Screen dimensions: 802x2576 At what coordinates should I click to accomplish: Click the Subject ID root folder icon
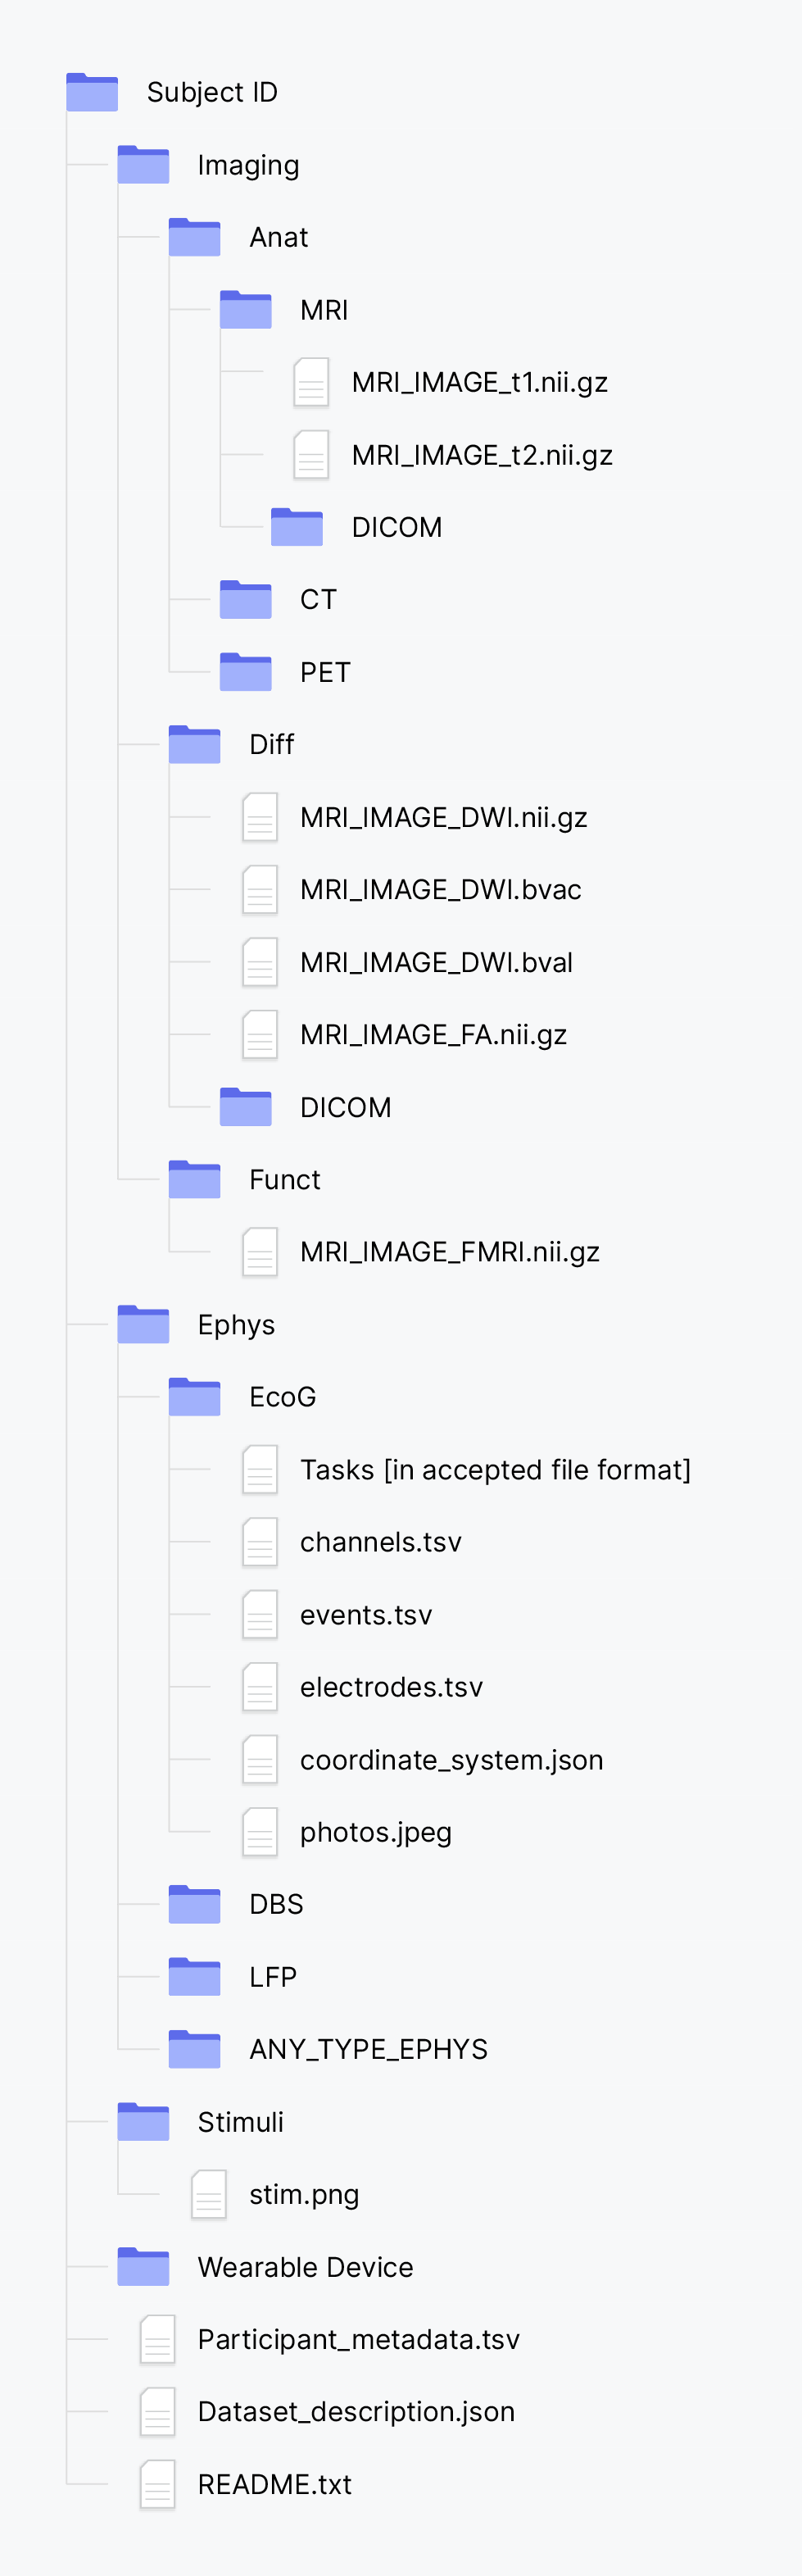92,92
